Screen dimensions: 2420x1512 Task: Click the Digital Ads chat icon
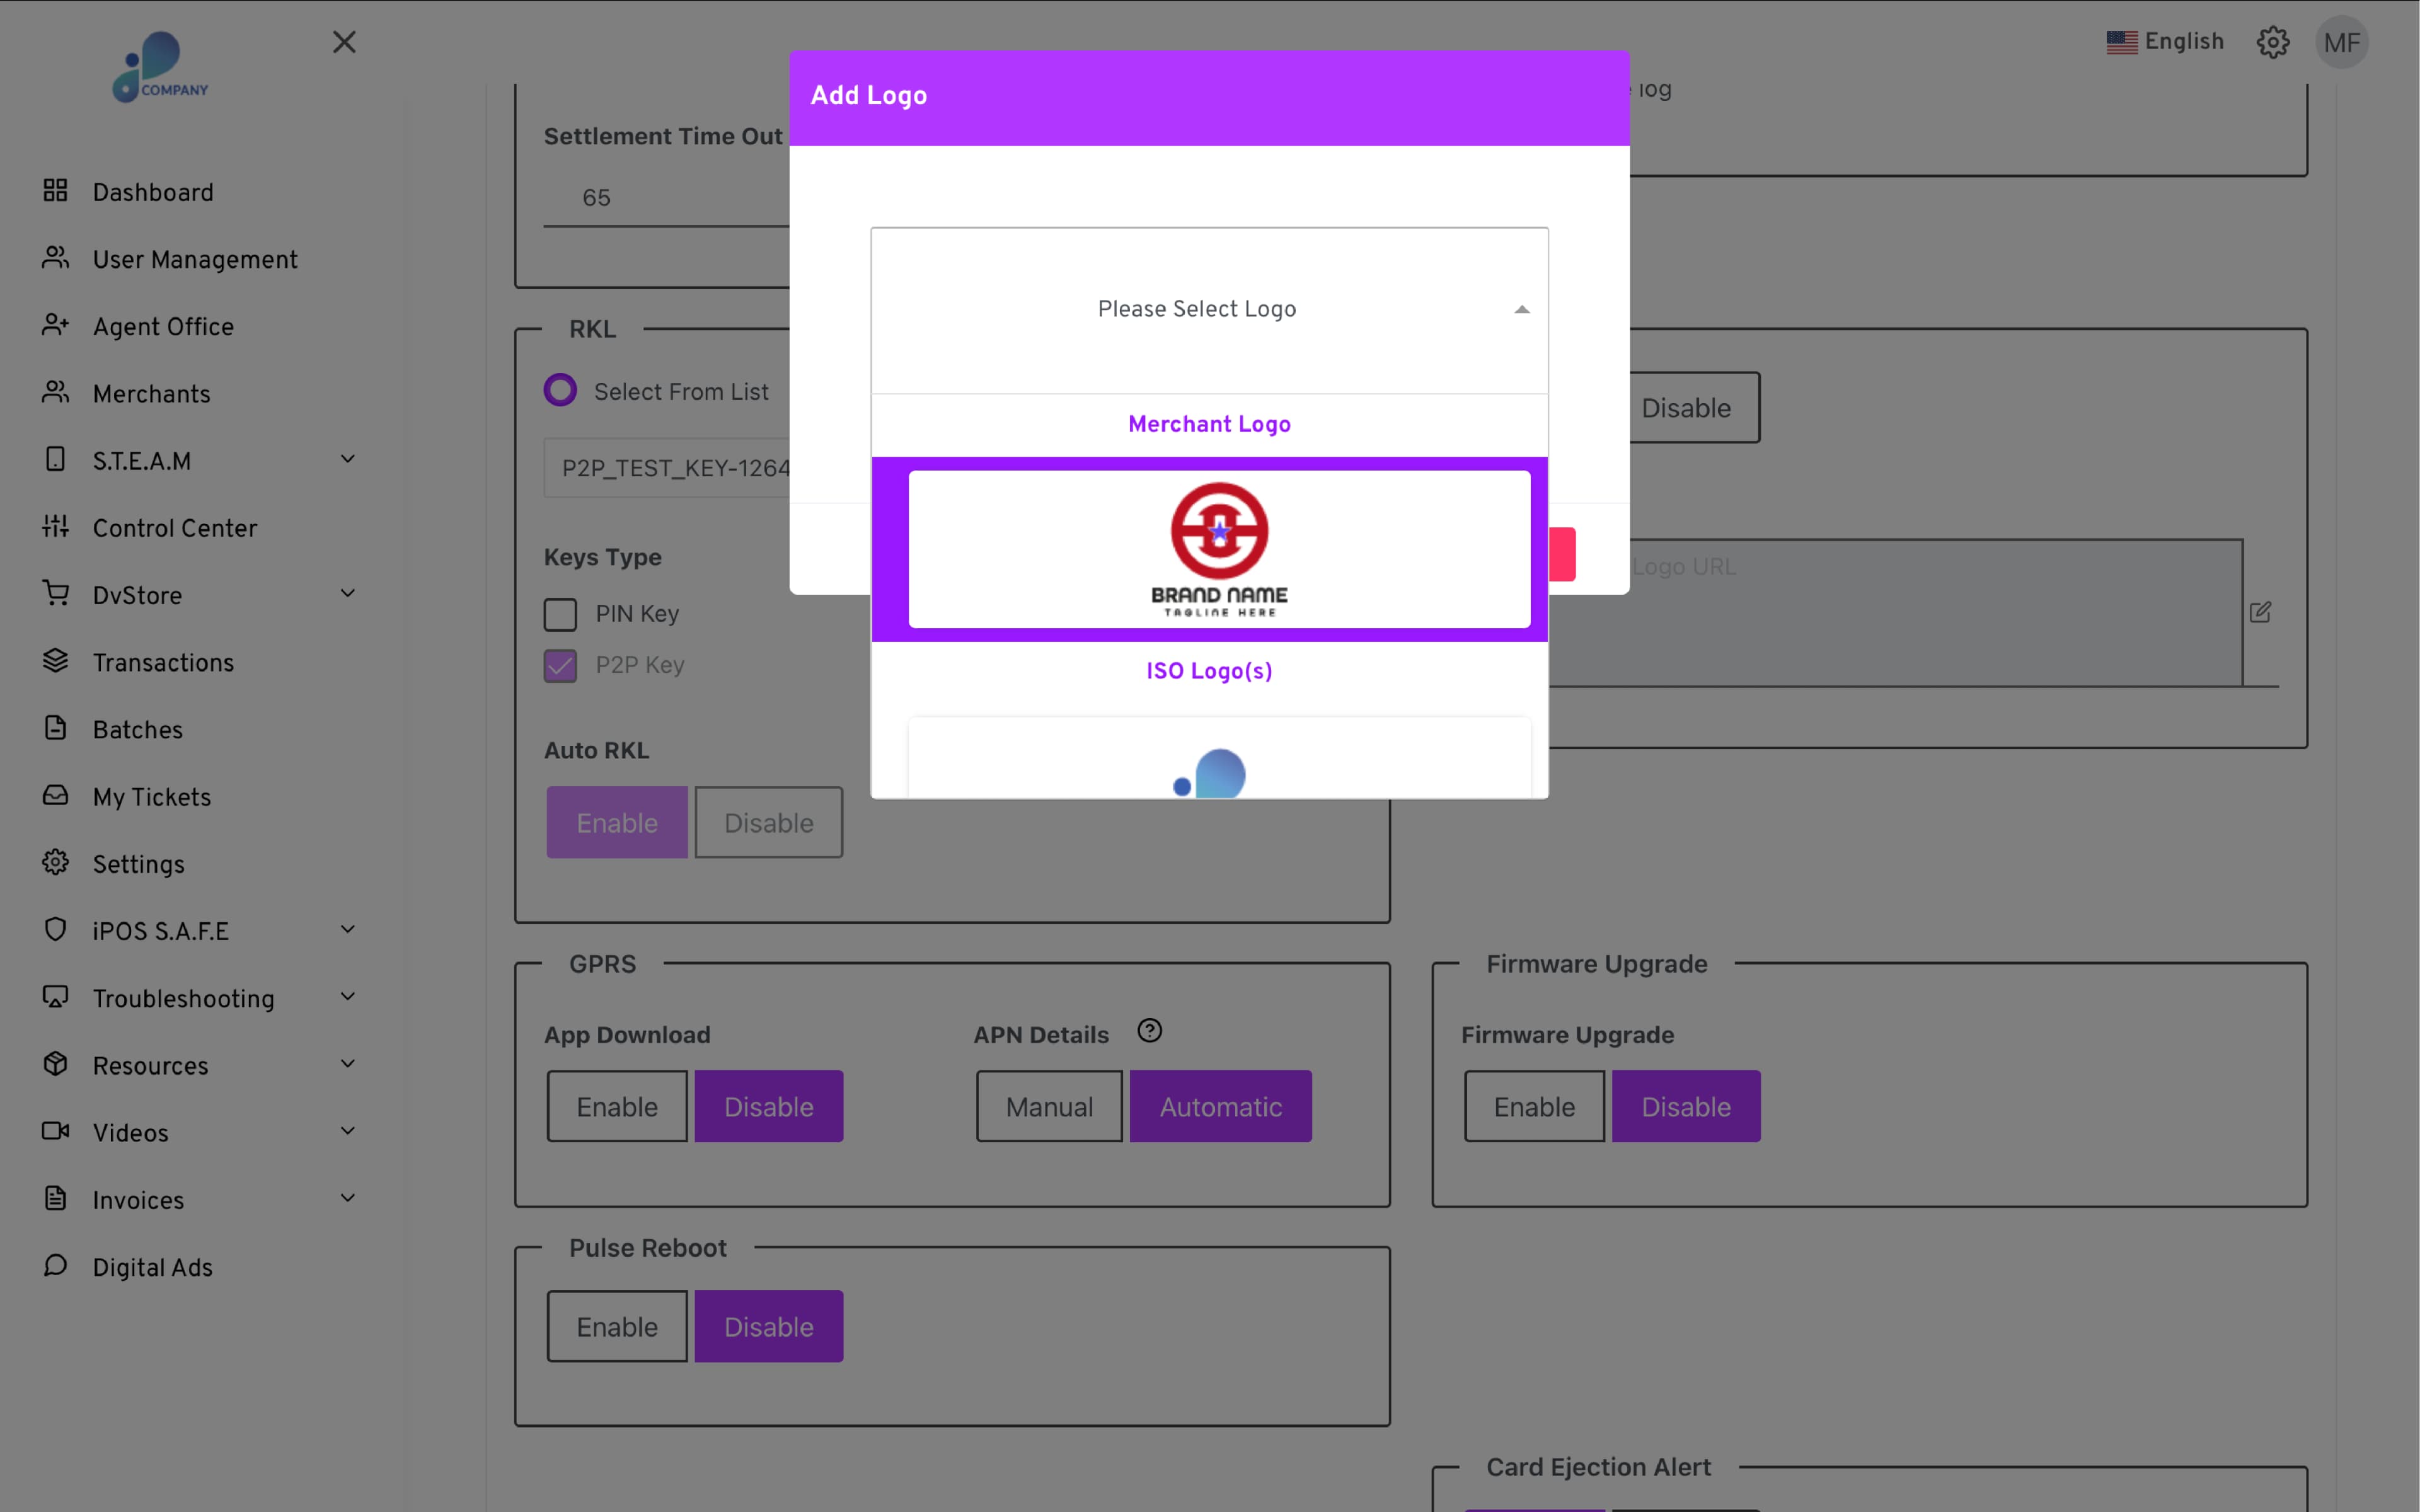tap(55, 1266)
